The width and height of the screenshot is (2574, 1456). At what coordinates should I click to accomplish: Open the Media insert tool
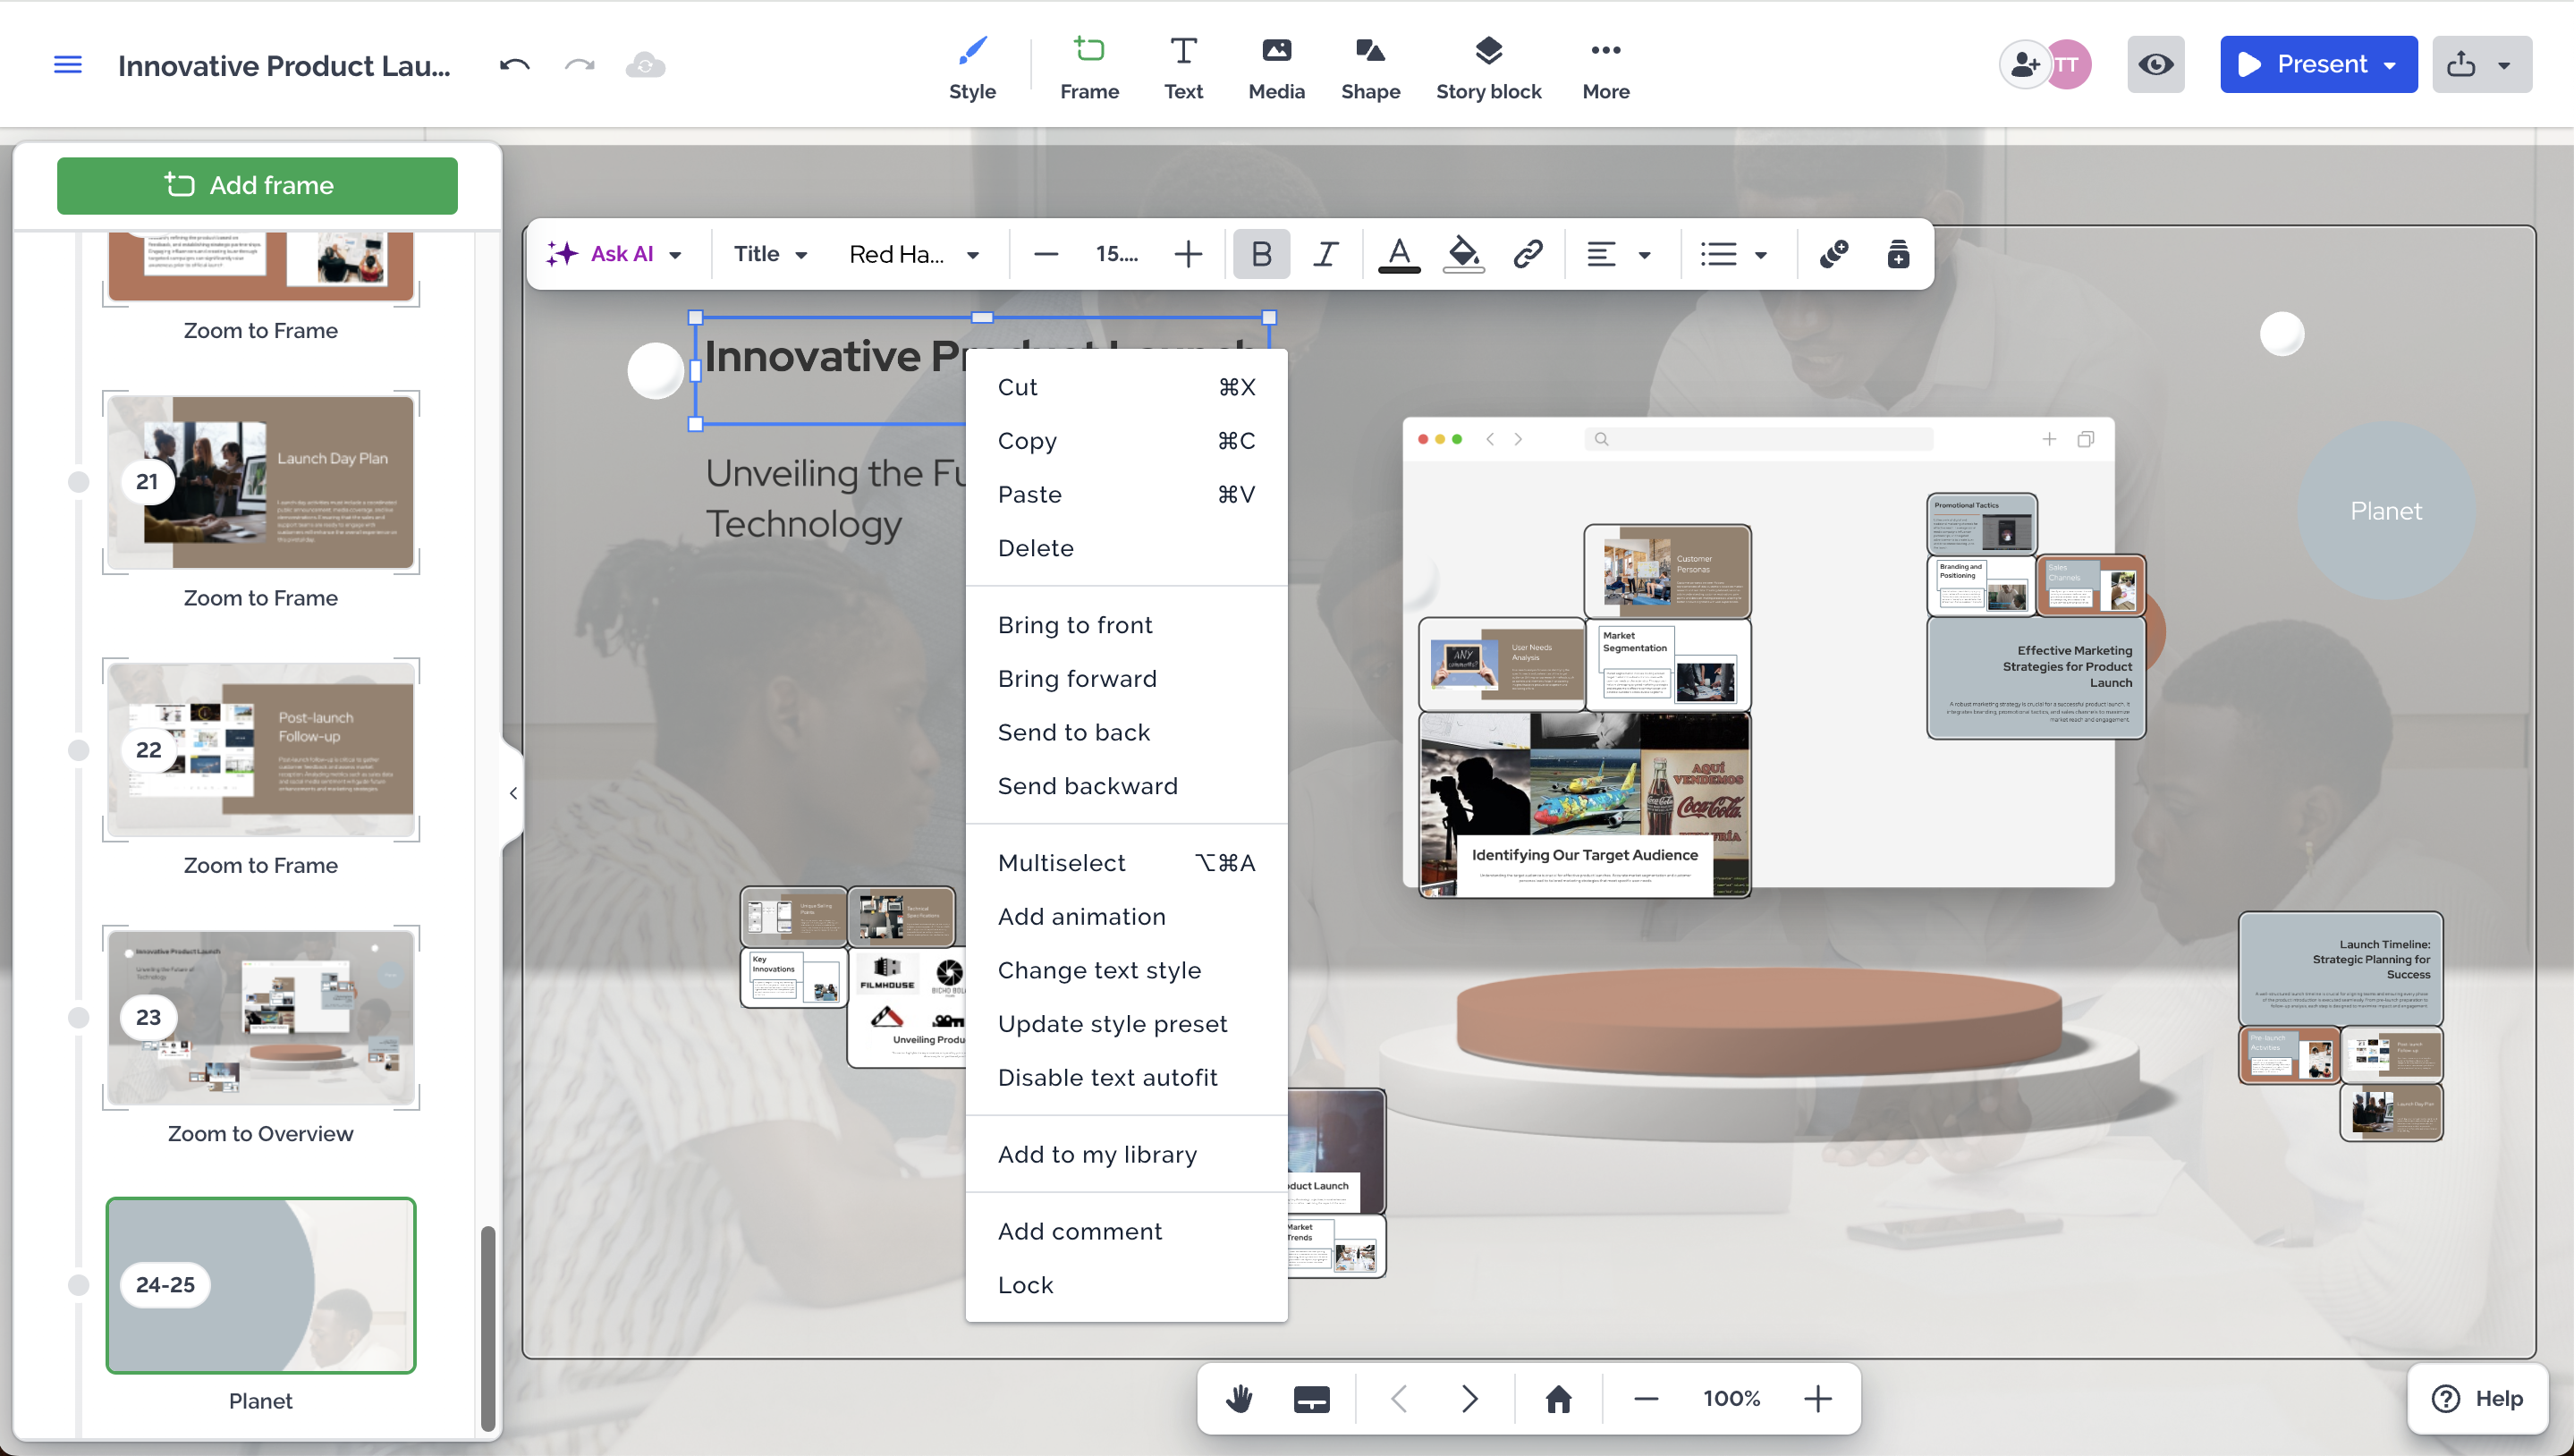[x=1276, y=67]
